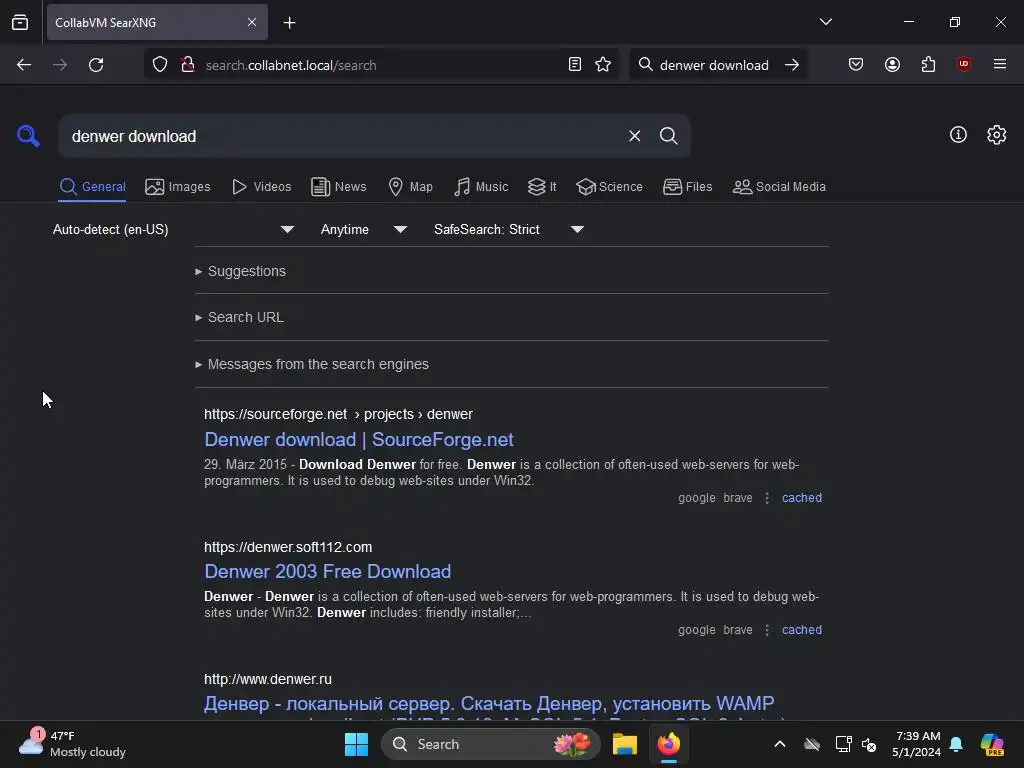Open the SafeSearch Strict dropdown
The width and height of the screenshot is (1024, 768).
coord(509,229)
